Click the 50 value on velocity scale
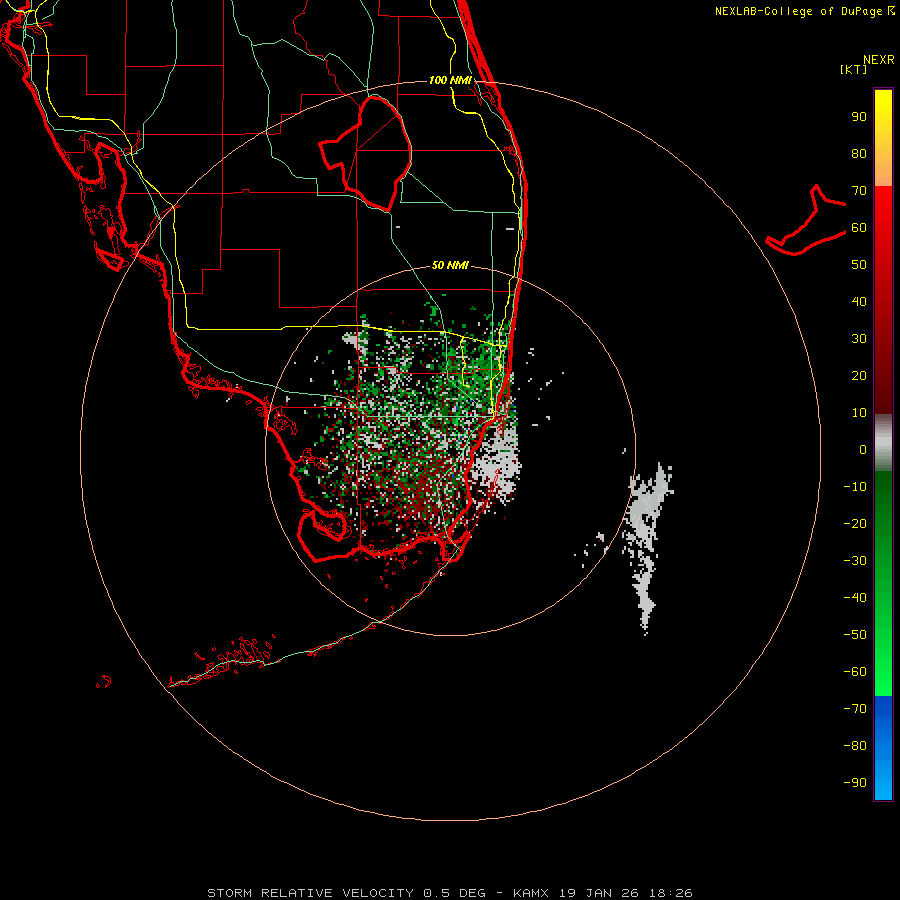The image size is (900, 900). (x=859, y=265)
